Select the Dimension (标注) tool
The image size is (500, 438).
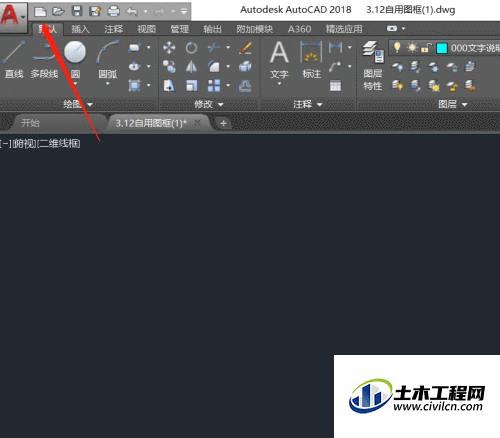click(311, 60)
